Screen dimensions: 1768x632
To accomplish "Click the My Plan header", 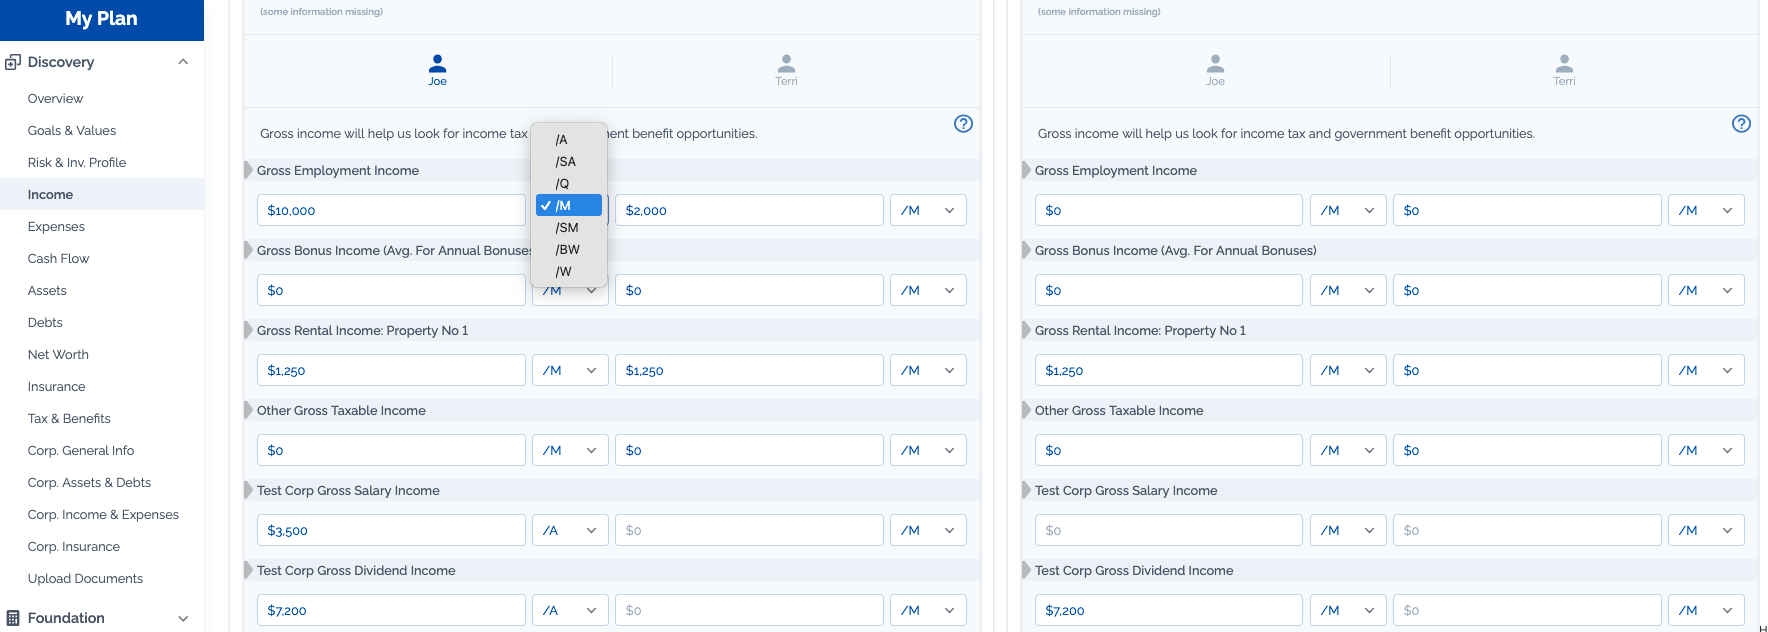I will (101, 19).
